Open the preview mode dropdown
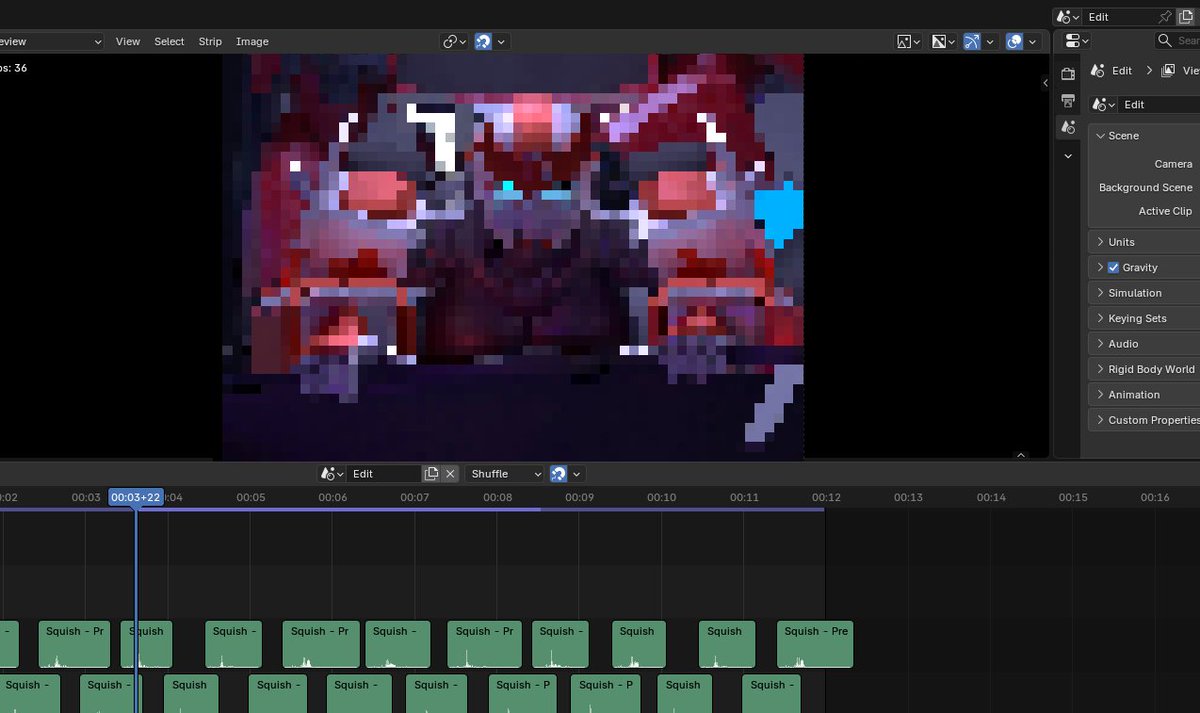 click(52, 42)
